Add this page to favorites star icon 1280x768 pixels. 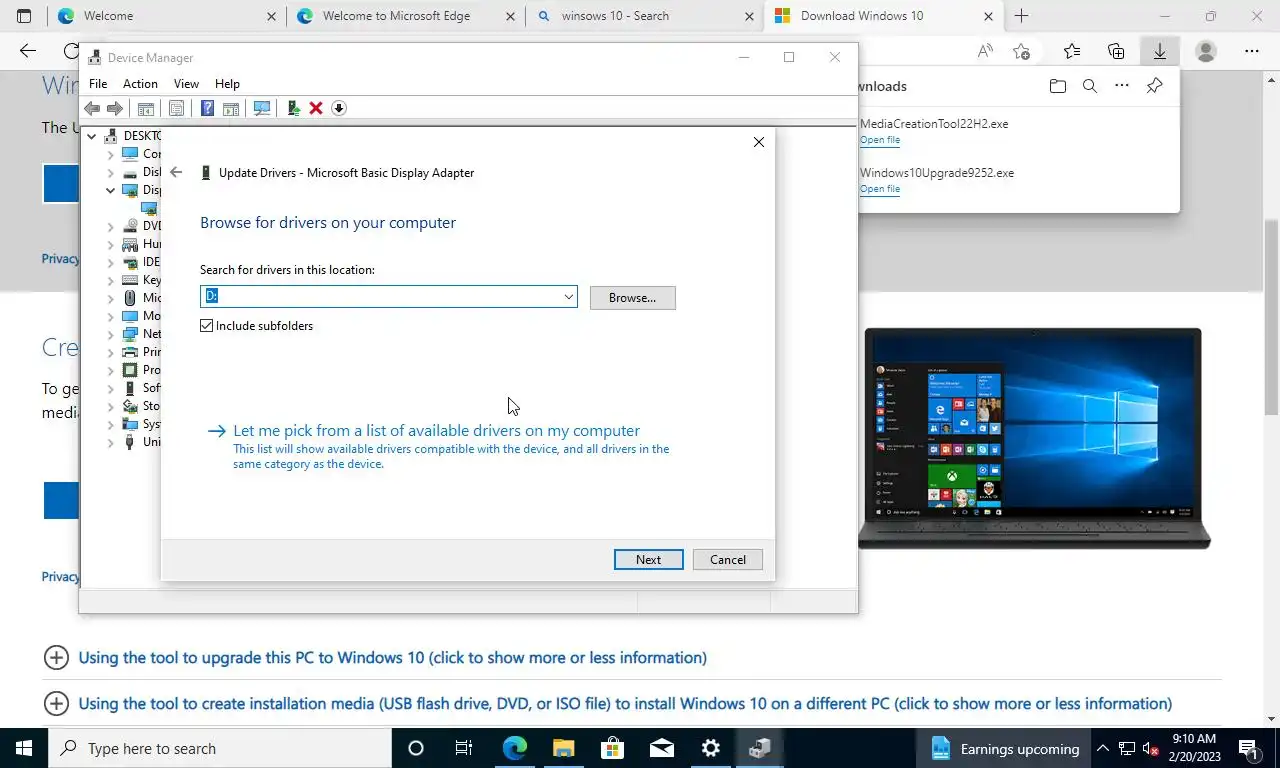coord(1021,51)
